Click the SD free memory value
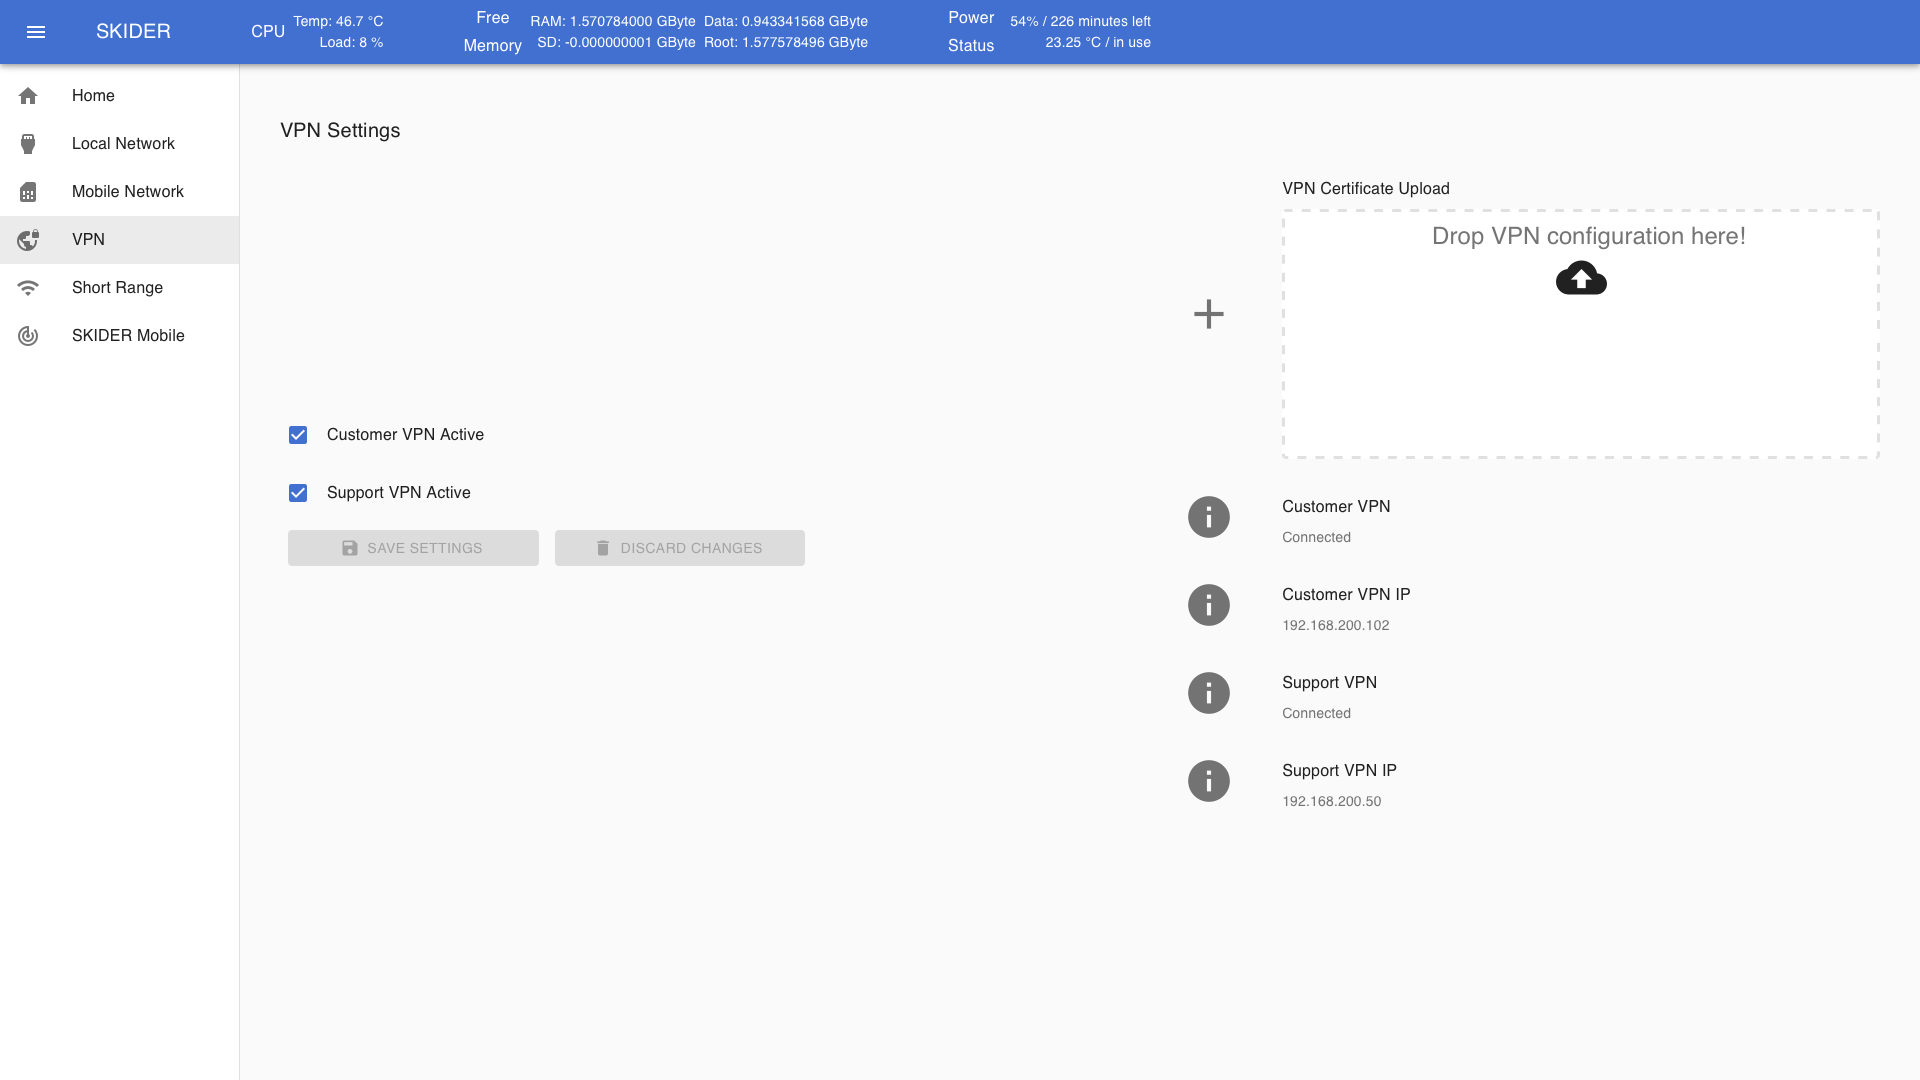The image size is (1920, 1080). coord(616,43)
